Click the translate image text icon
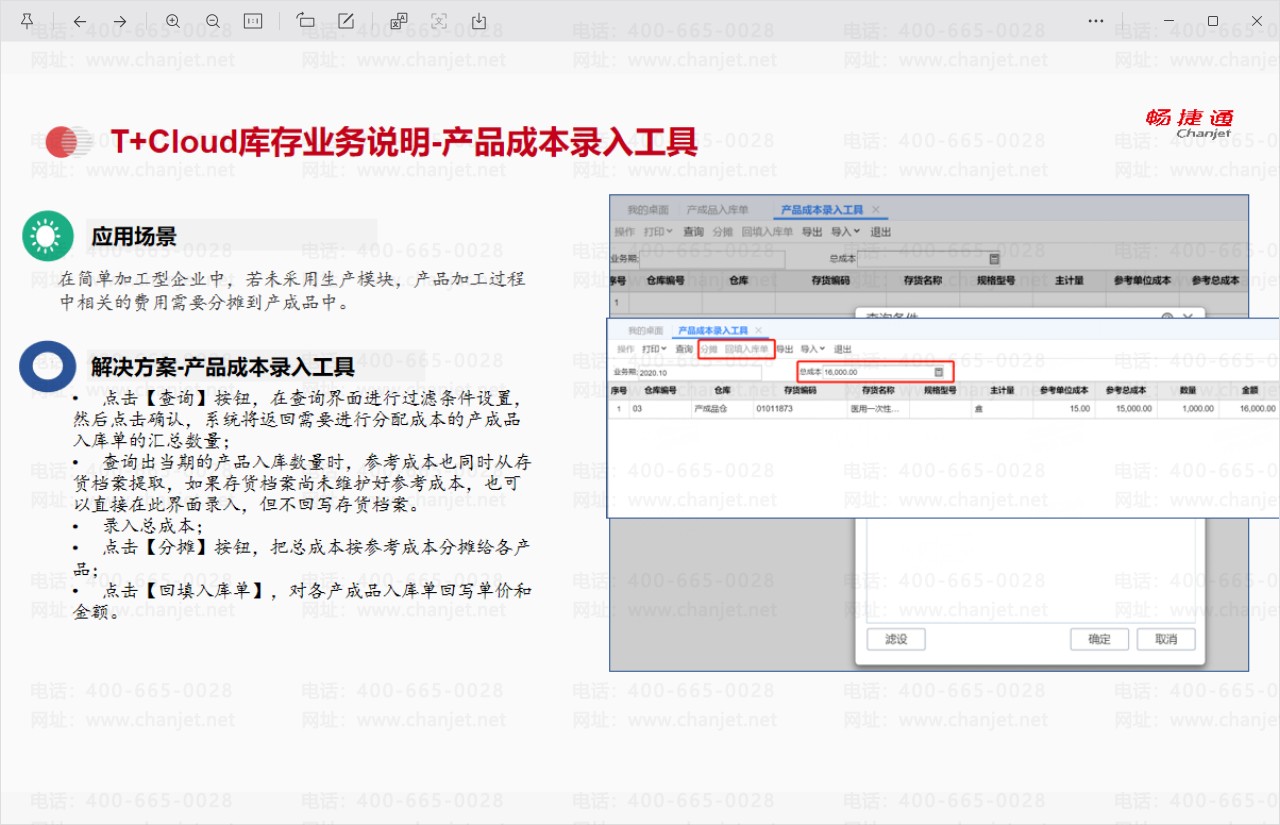Viewport: 1280px width, 825px height. (x=399, y=21)
